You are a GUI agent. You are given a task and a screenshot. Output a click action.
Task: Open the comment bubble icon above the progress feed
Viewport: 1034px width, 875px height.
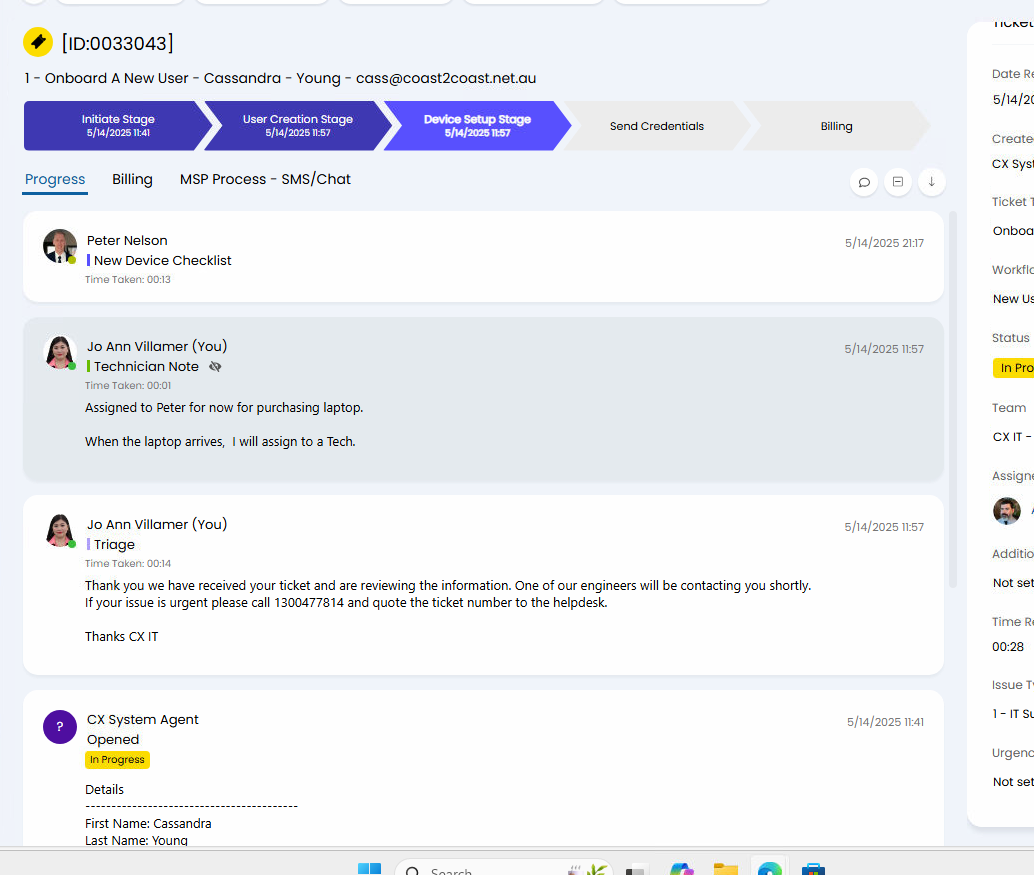(x=864, y=182)
